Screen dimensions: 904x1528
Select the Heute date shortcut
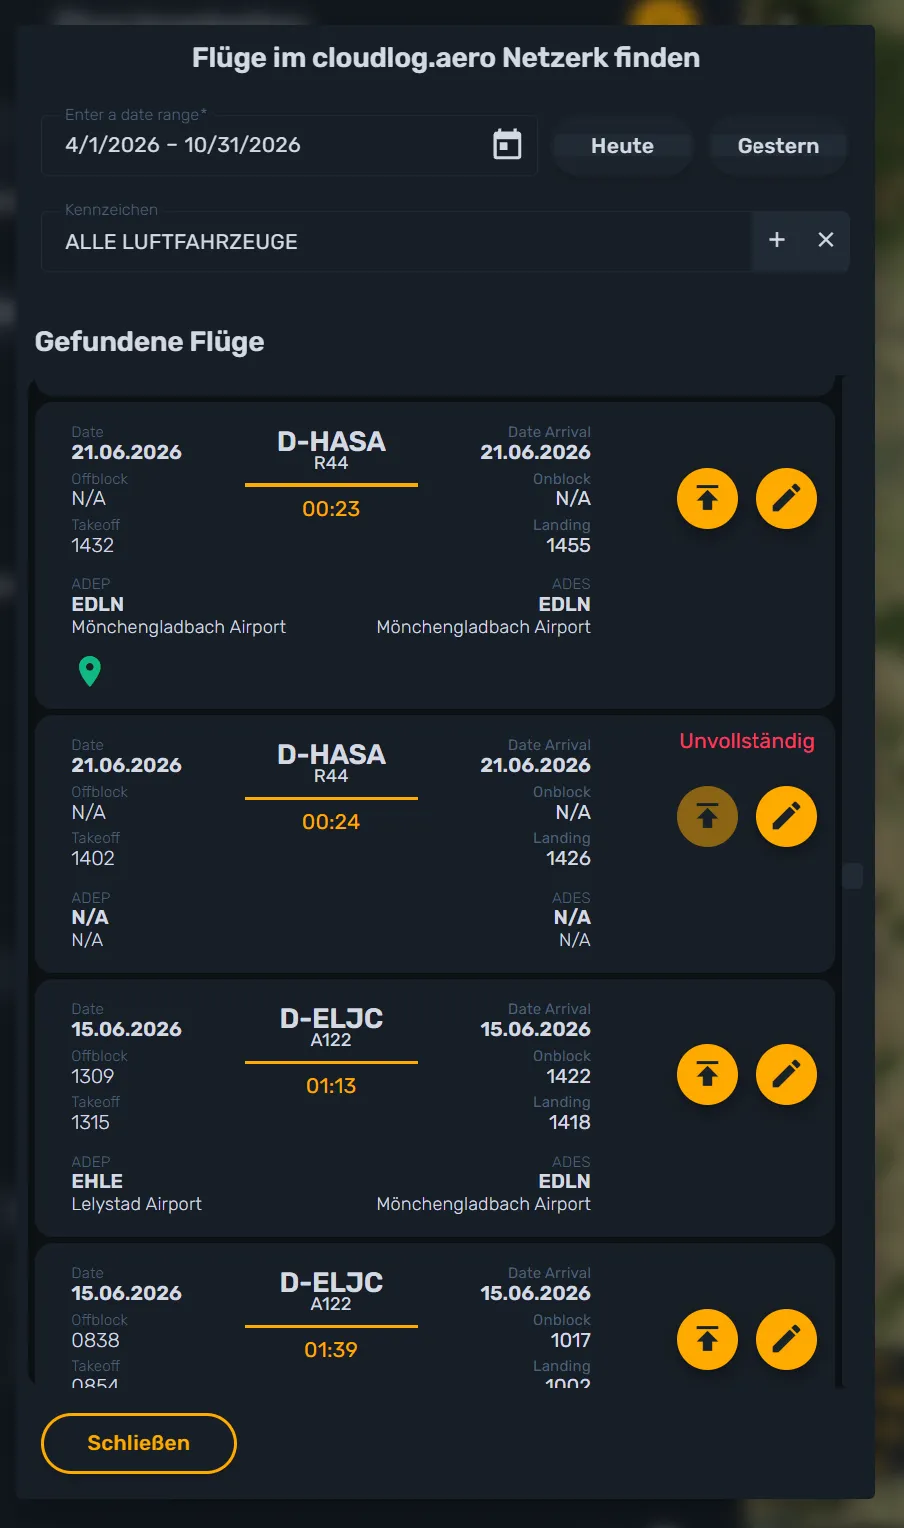622,146
